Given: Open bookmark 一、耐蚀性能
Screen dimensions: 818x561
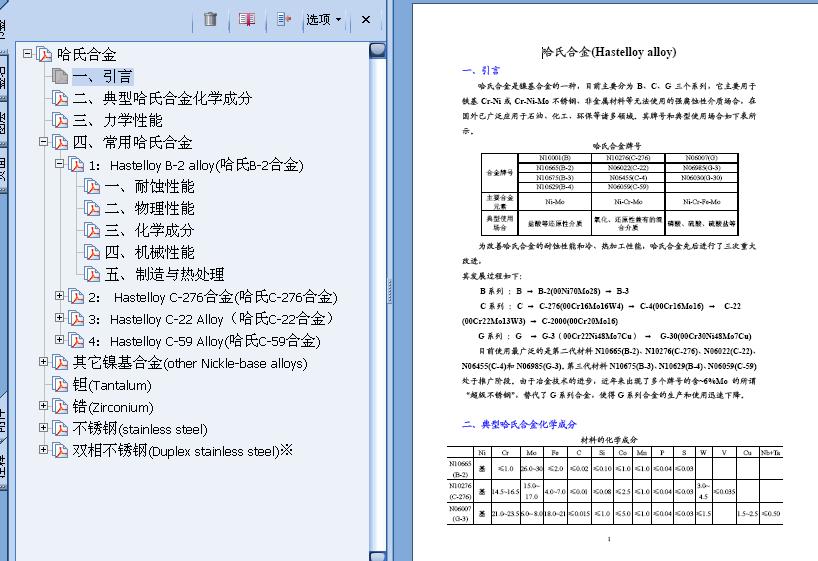Looking at the screenshot, I should (x=149, y=186).
